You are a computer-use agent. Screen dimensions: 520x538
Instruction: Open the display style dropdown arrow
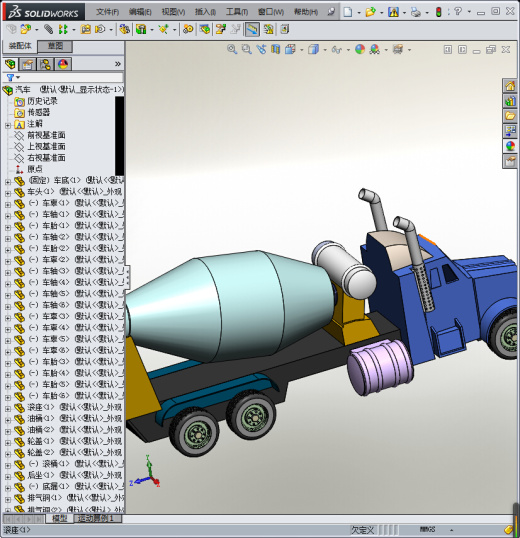coord(325,50)
